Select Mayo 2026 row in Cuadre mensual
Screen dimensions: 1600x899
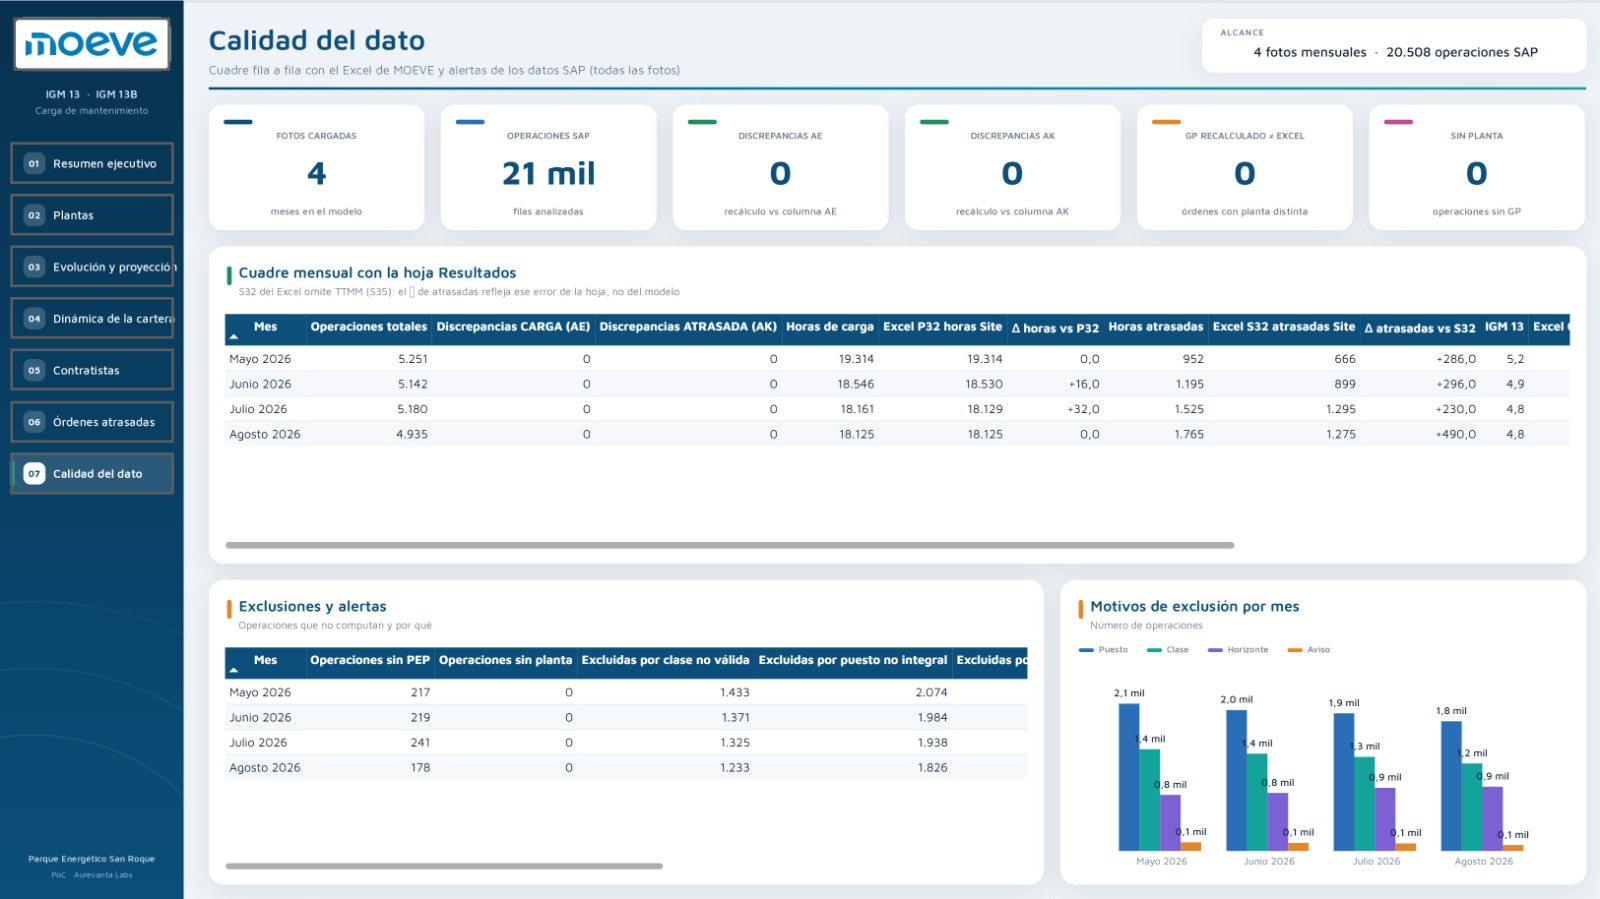tap(897, 359)
